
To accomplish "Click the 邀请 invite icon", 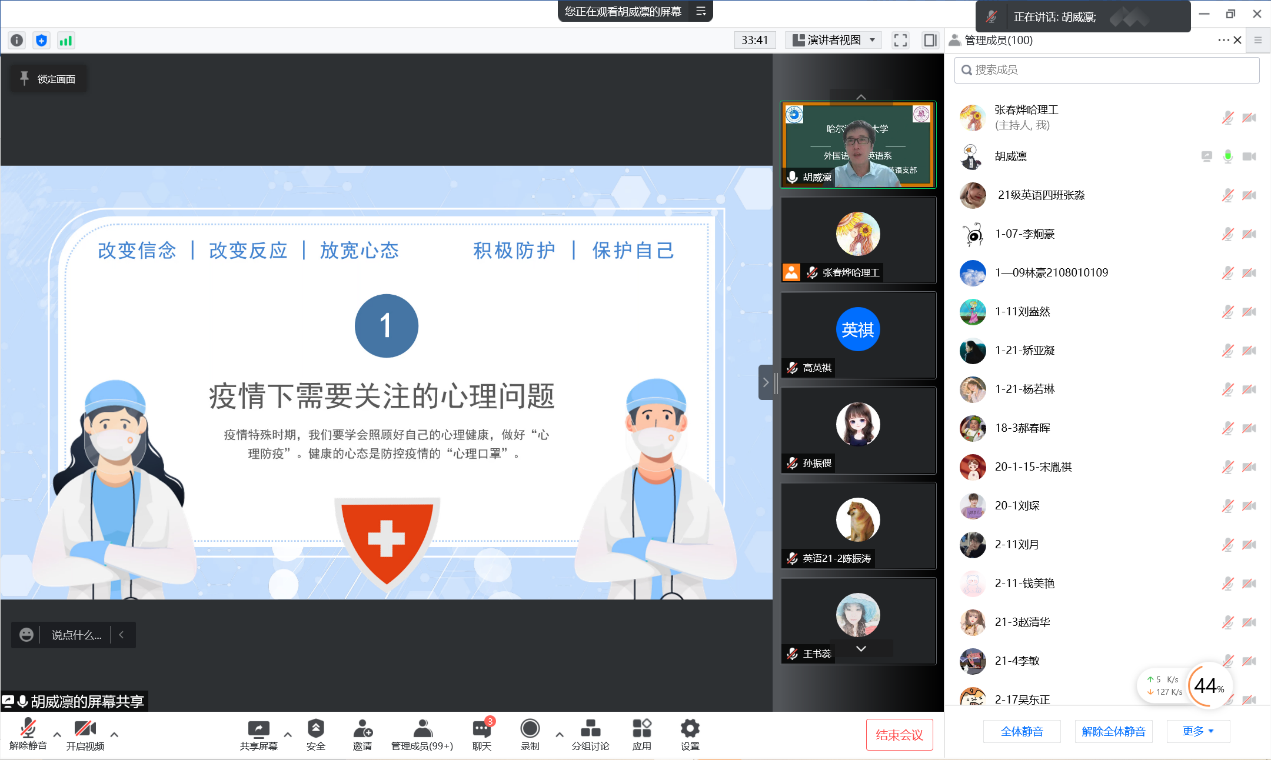I will pyautogui.click(x=362, y=729).
